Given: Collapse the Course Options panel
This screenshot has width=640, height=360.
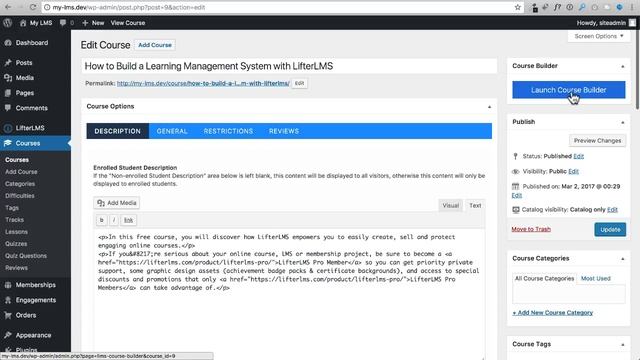Looking at the screenshot, I should pyautogui.click(x=489, y=107).
